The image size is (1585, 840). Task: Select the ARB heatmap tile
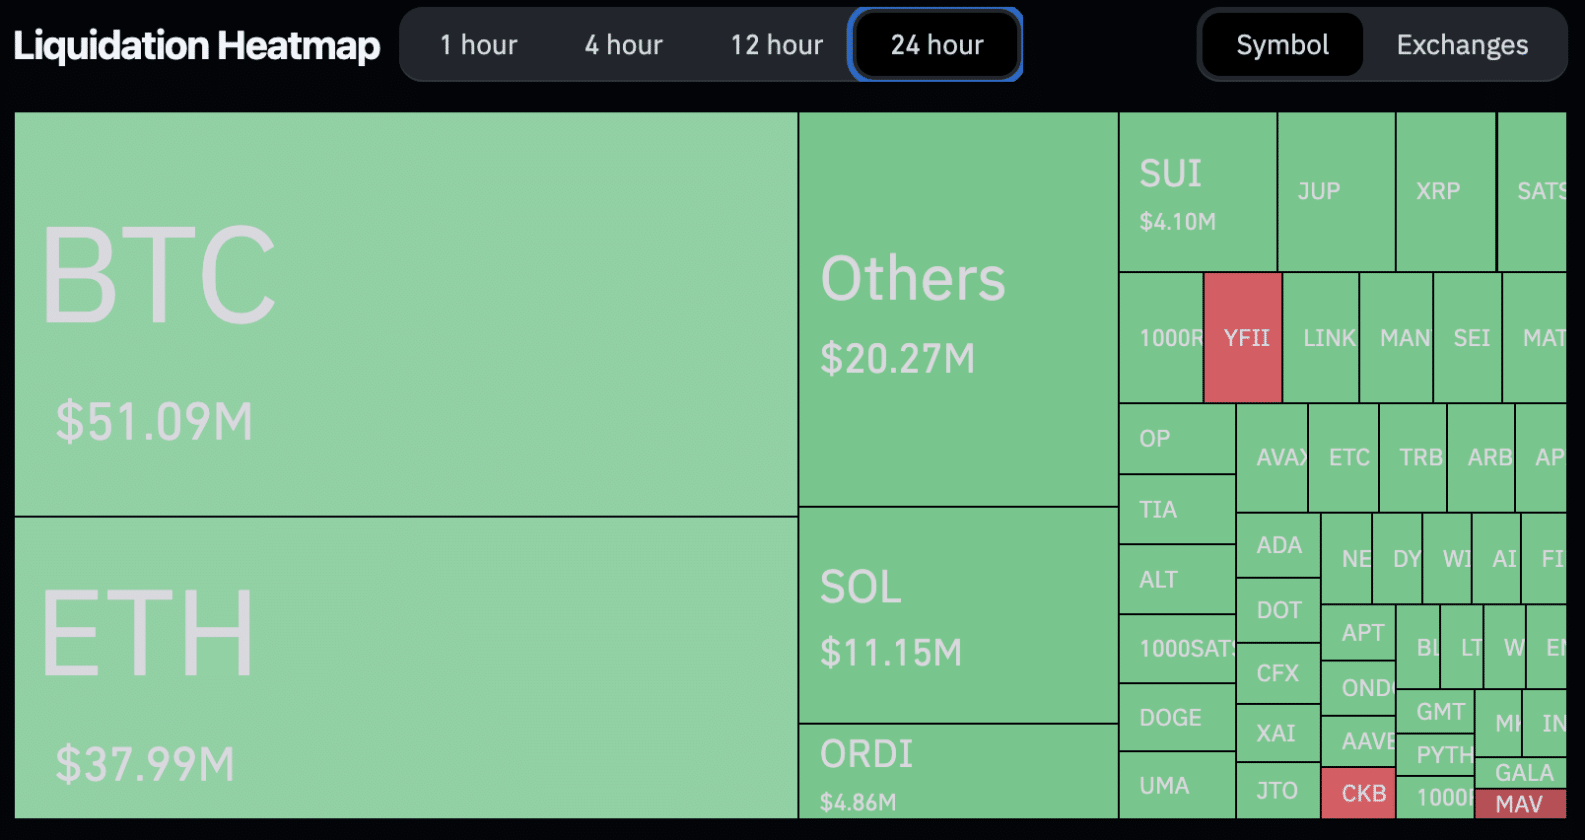(x=1481, y=458)
